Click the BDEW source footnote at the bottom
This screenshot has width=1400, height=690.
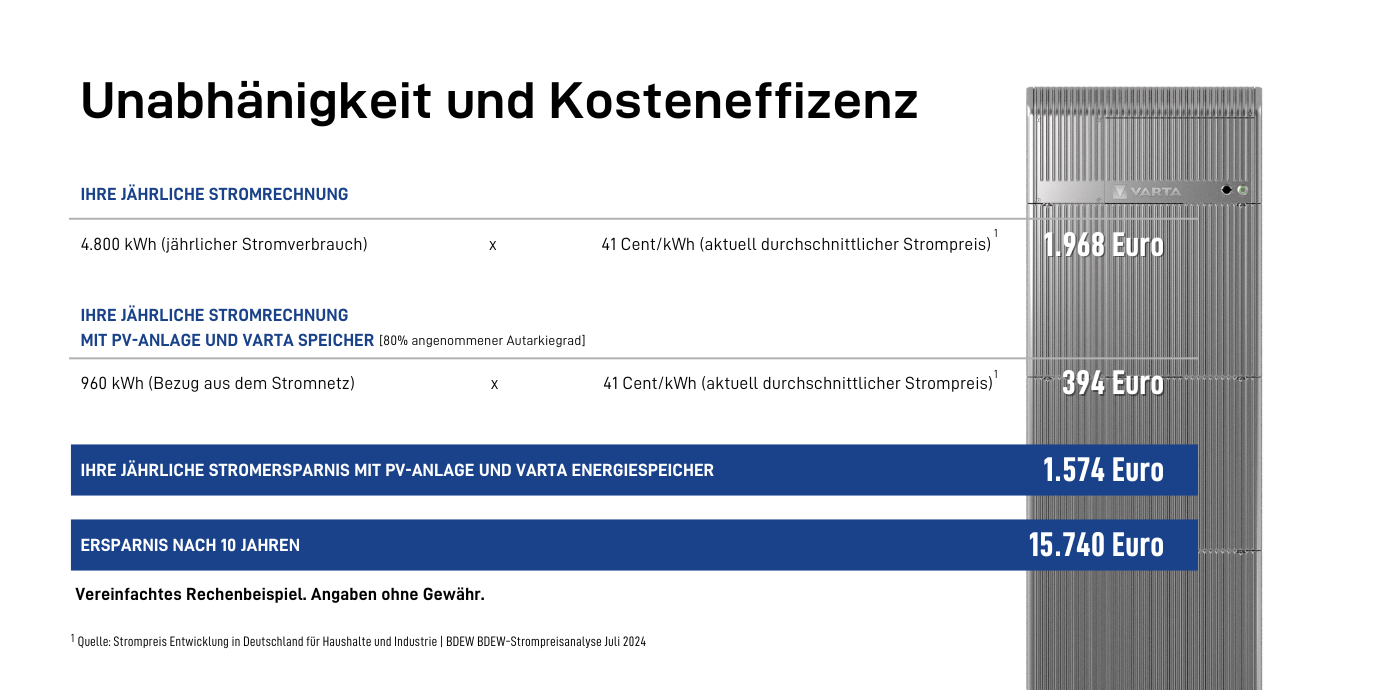(360, 642)
